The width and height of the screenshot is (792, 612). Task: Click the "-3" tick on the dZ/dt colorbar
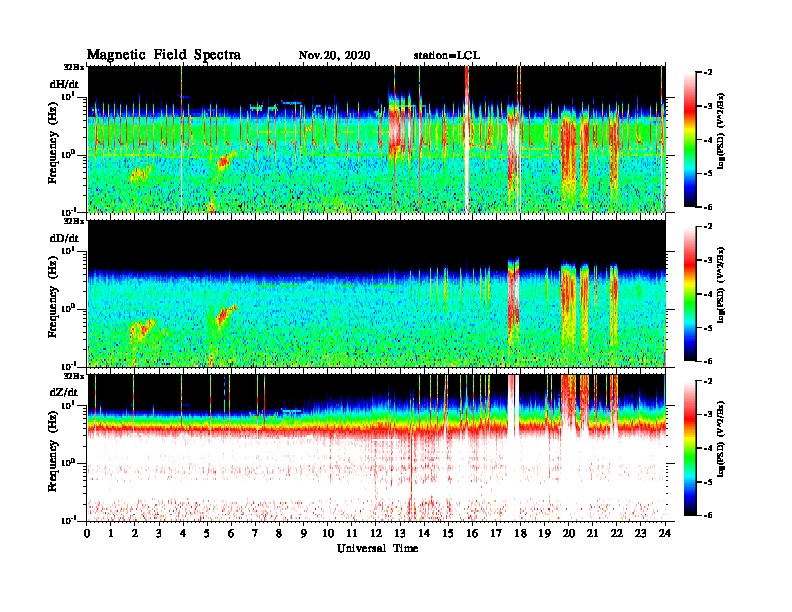[709, 414]
